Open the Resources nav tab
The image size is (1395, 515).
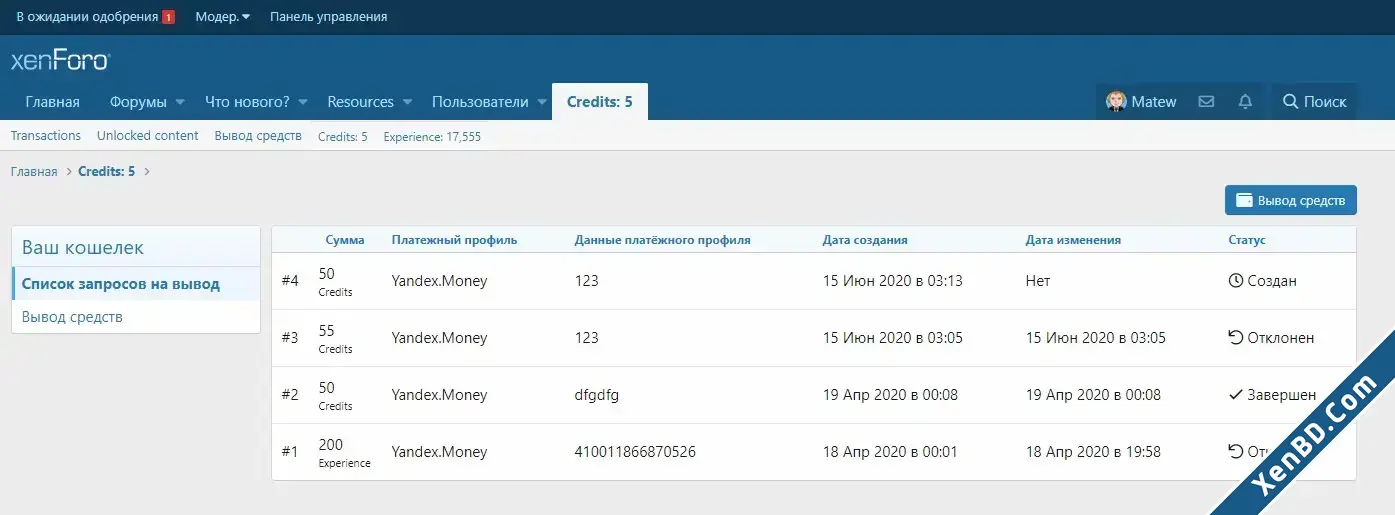[x=360, y=102]
